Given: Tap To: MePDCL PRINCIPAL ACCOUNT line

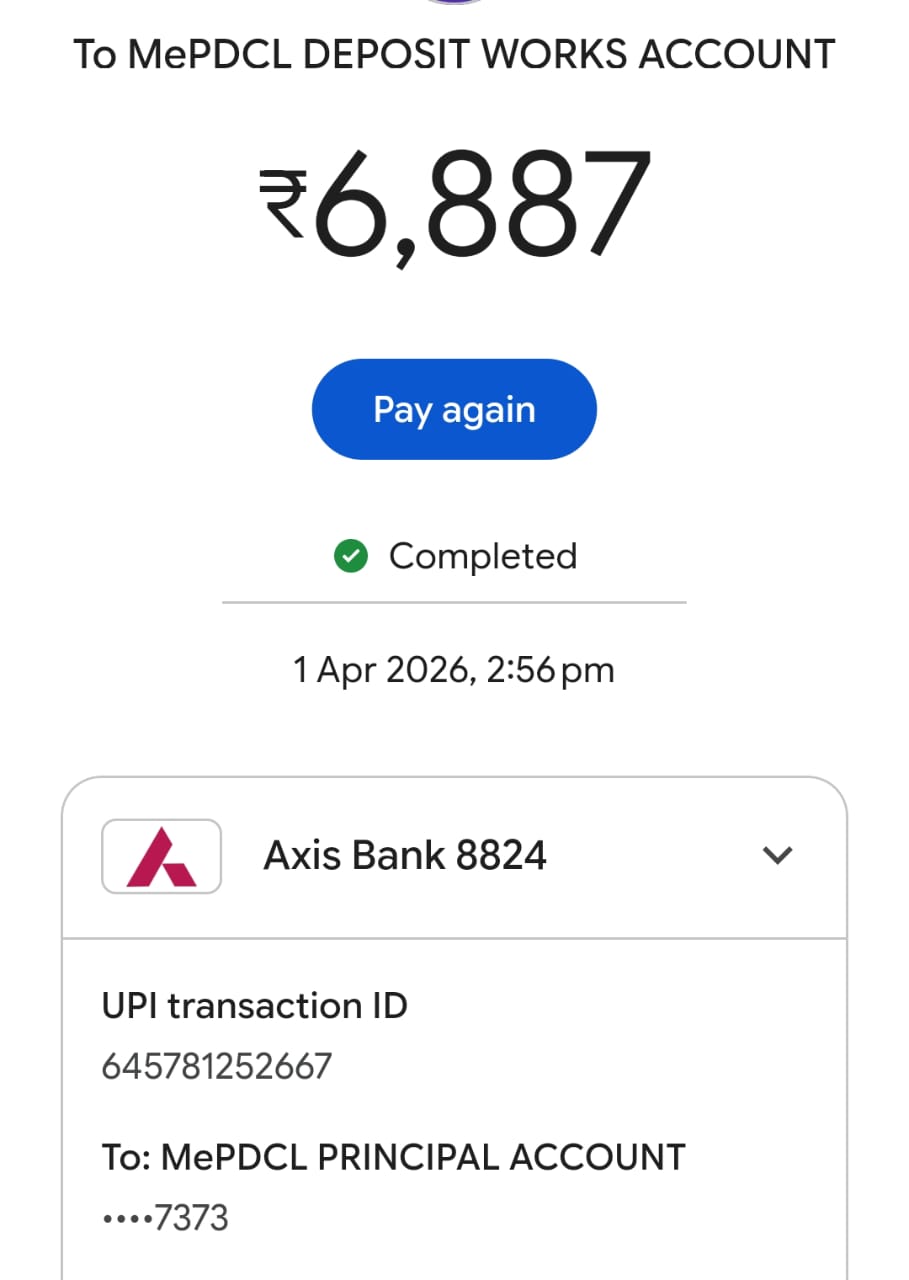Looking at the screenshot, I should click(x=393, y=1157).
